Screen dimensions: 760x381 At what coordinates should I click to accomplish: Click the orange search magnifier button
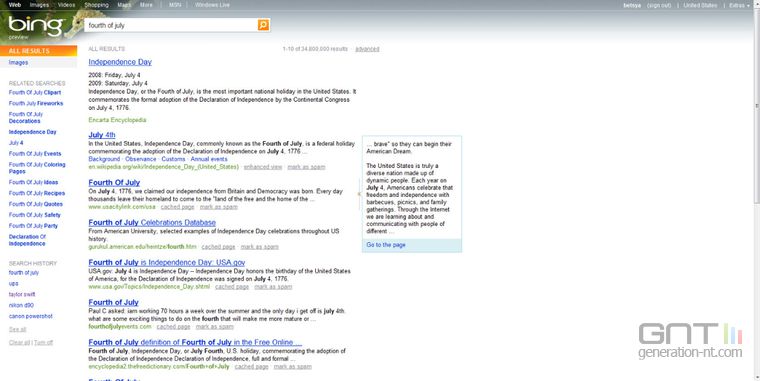pyautogui.click(x=263, y=25)
